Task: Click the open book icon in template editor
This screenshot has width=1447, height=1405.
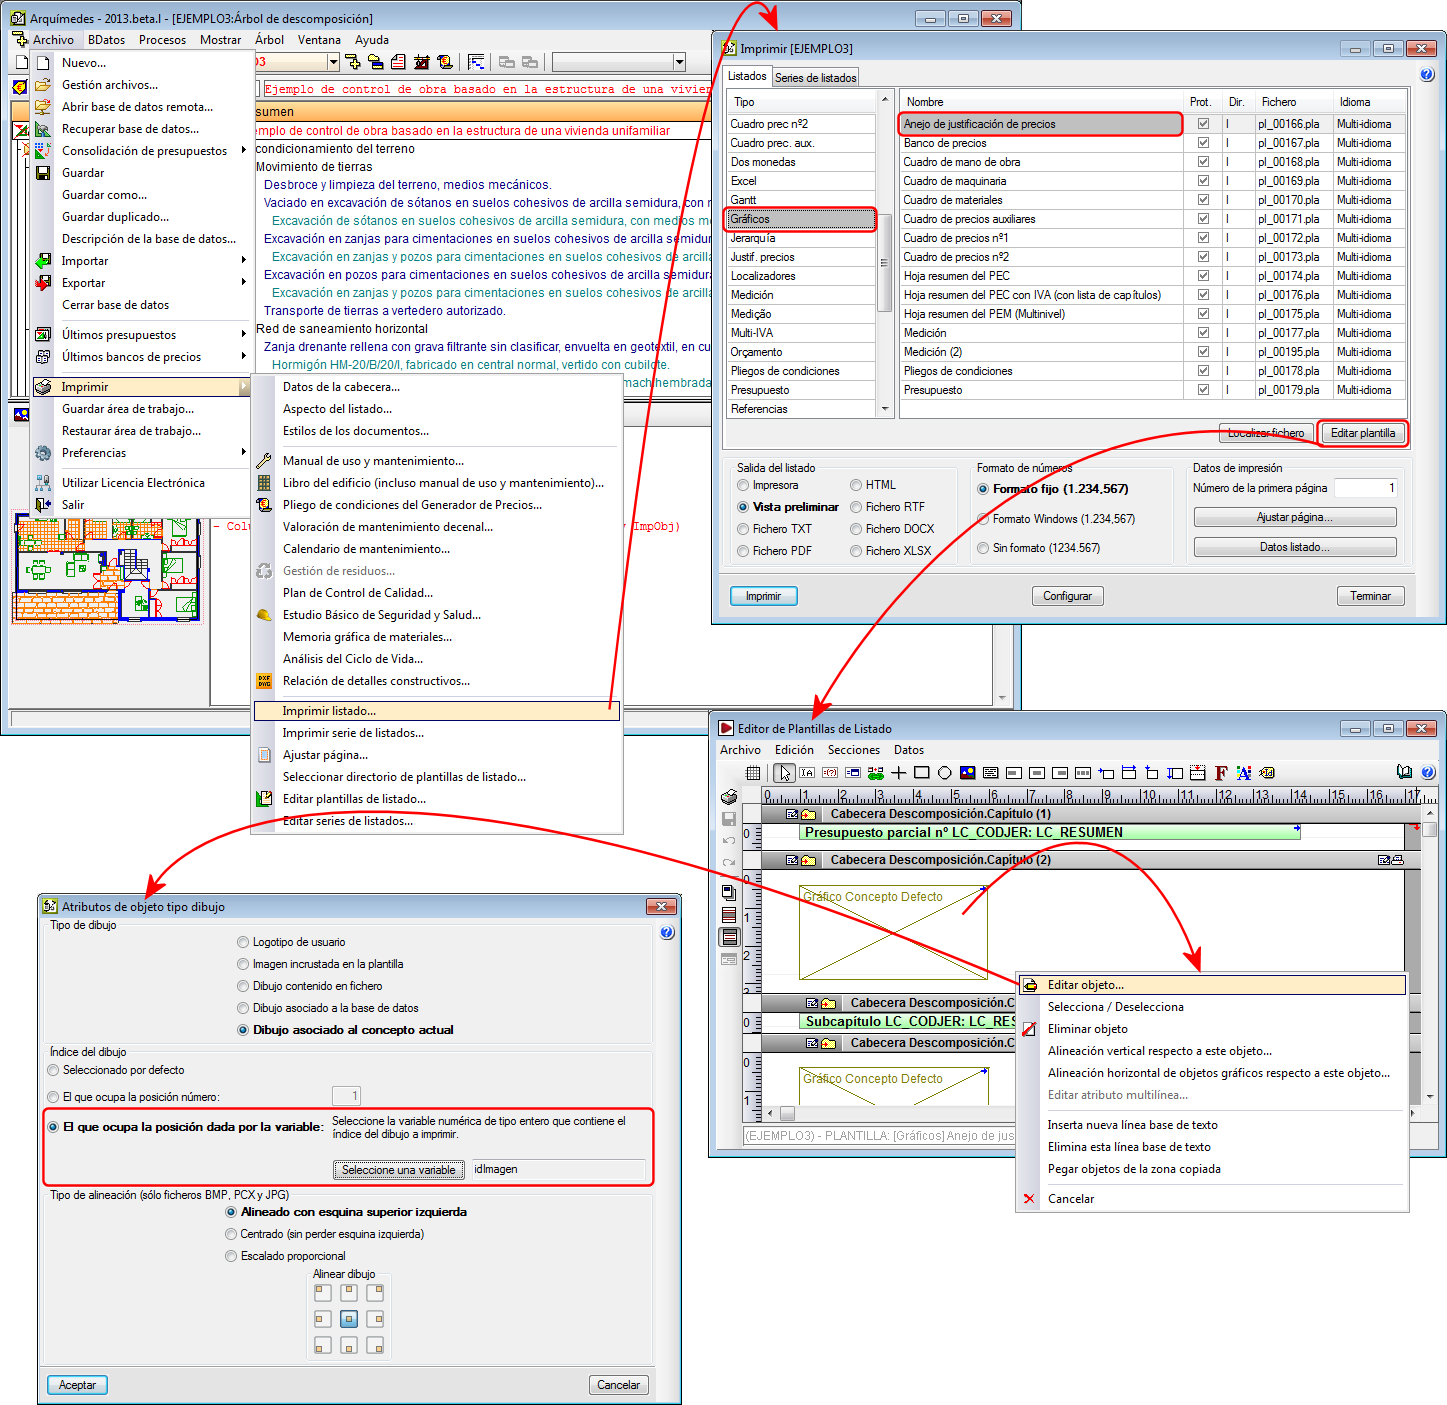Action: pyautogui.click(x=1405, y=772)
